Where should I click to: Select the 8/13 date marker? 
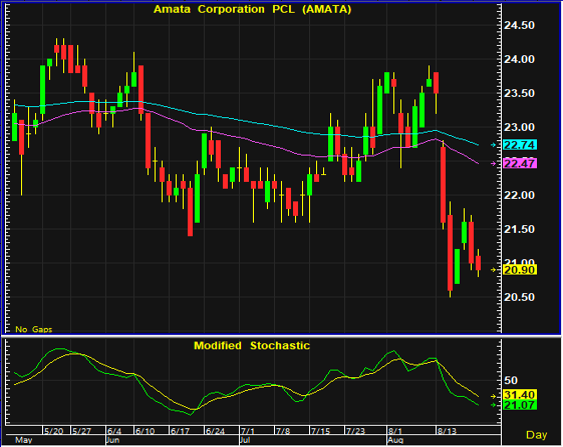point(447,431)
